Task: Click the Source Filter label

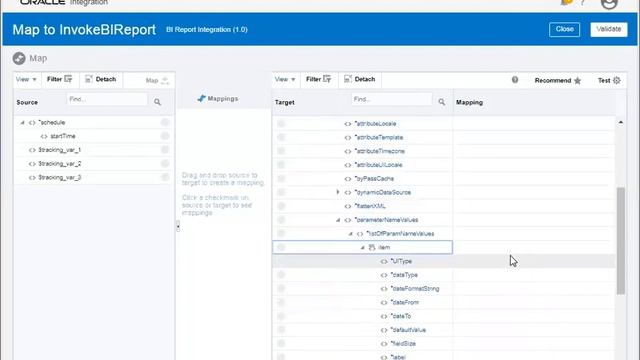Action: (54, 79)
